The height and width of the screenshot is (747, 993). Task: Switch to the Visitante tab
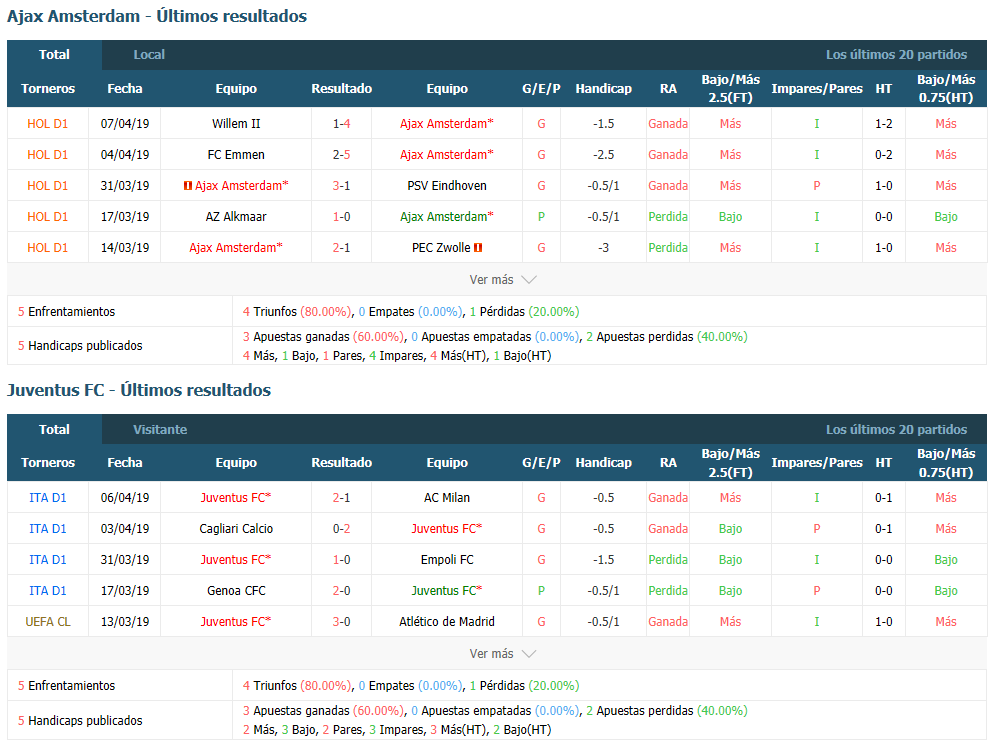click(x=160, y=429)
